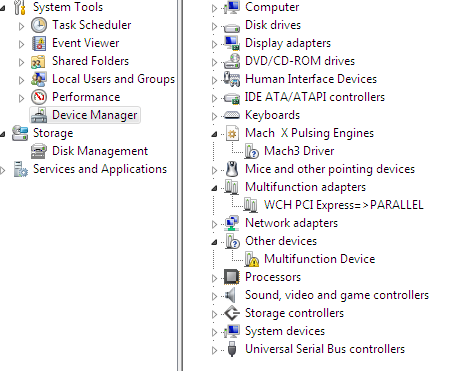Click the Other devices category icon
The height and width of the screenshot is (371, 451).
(x=232, y=241)
